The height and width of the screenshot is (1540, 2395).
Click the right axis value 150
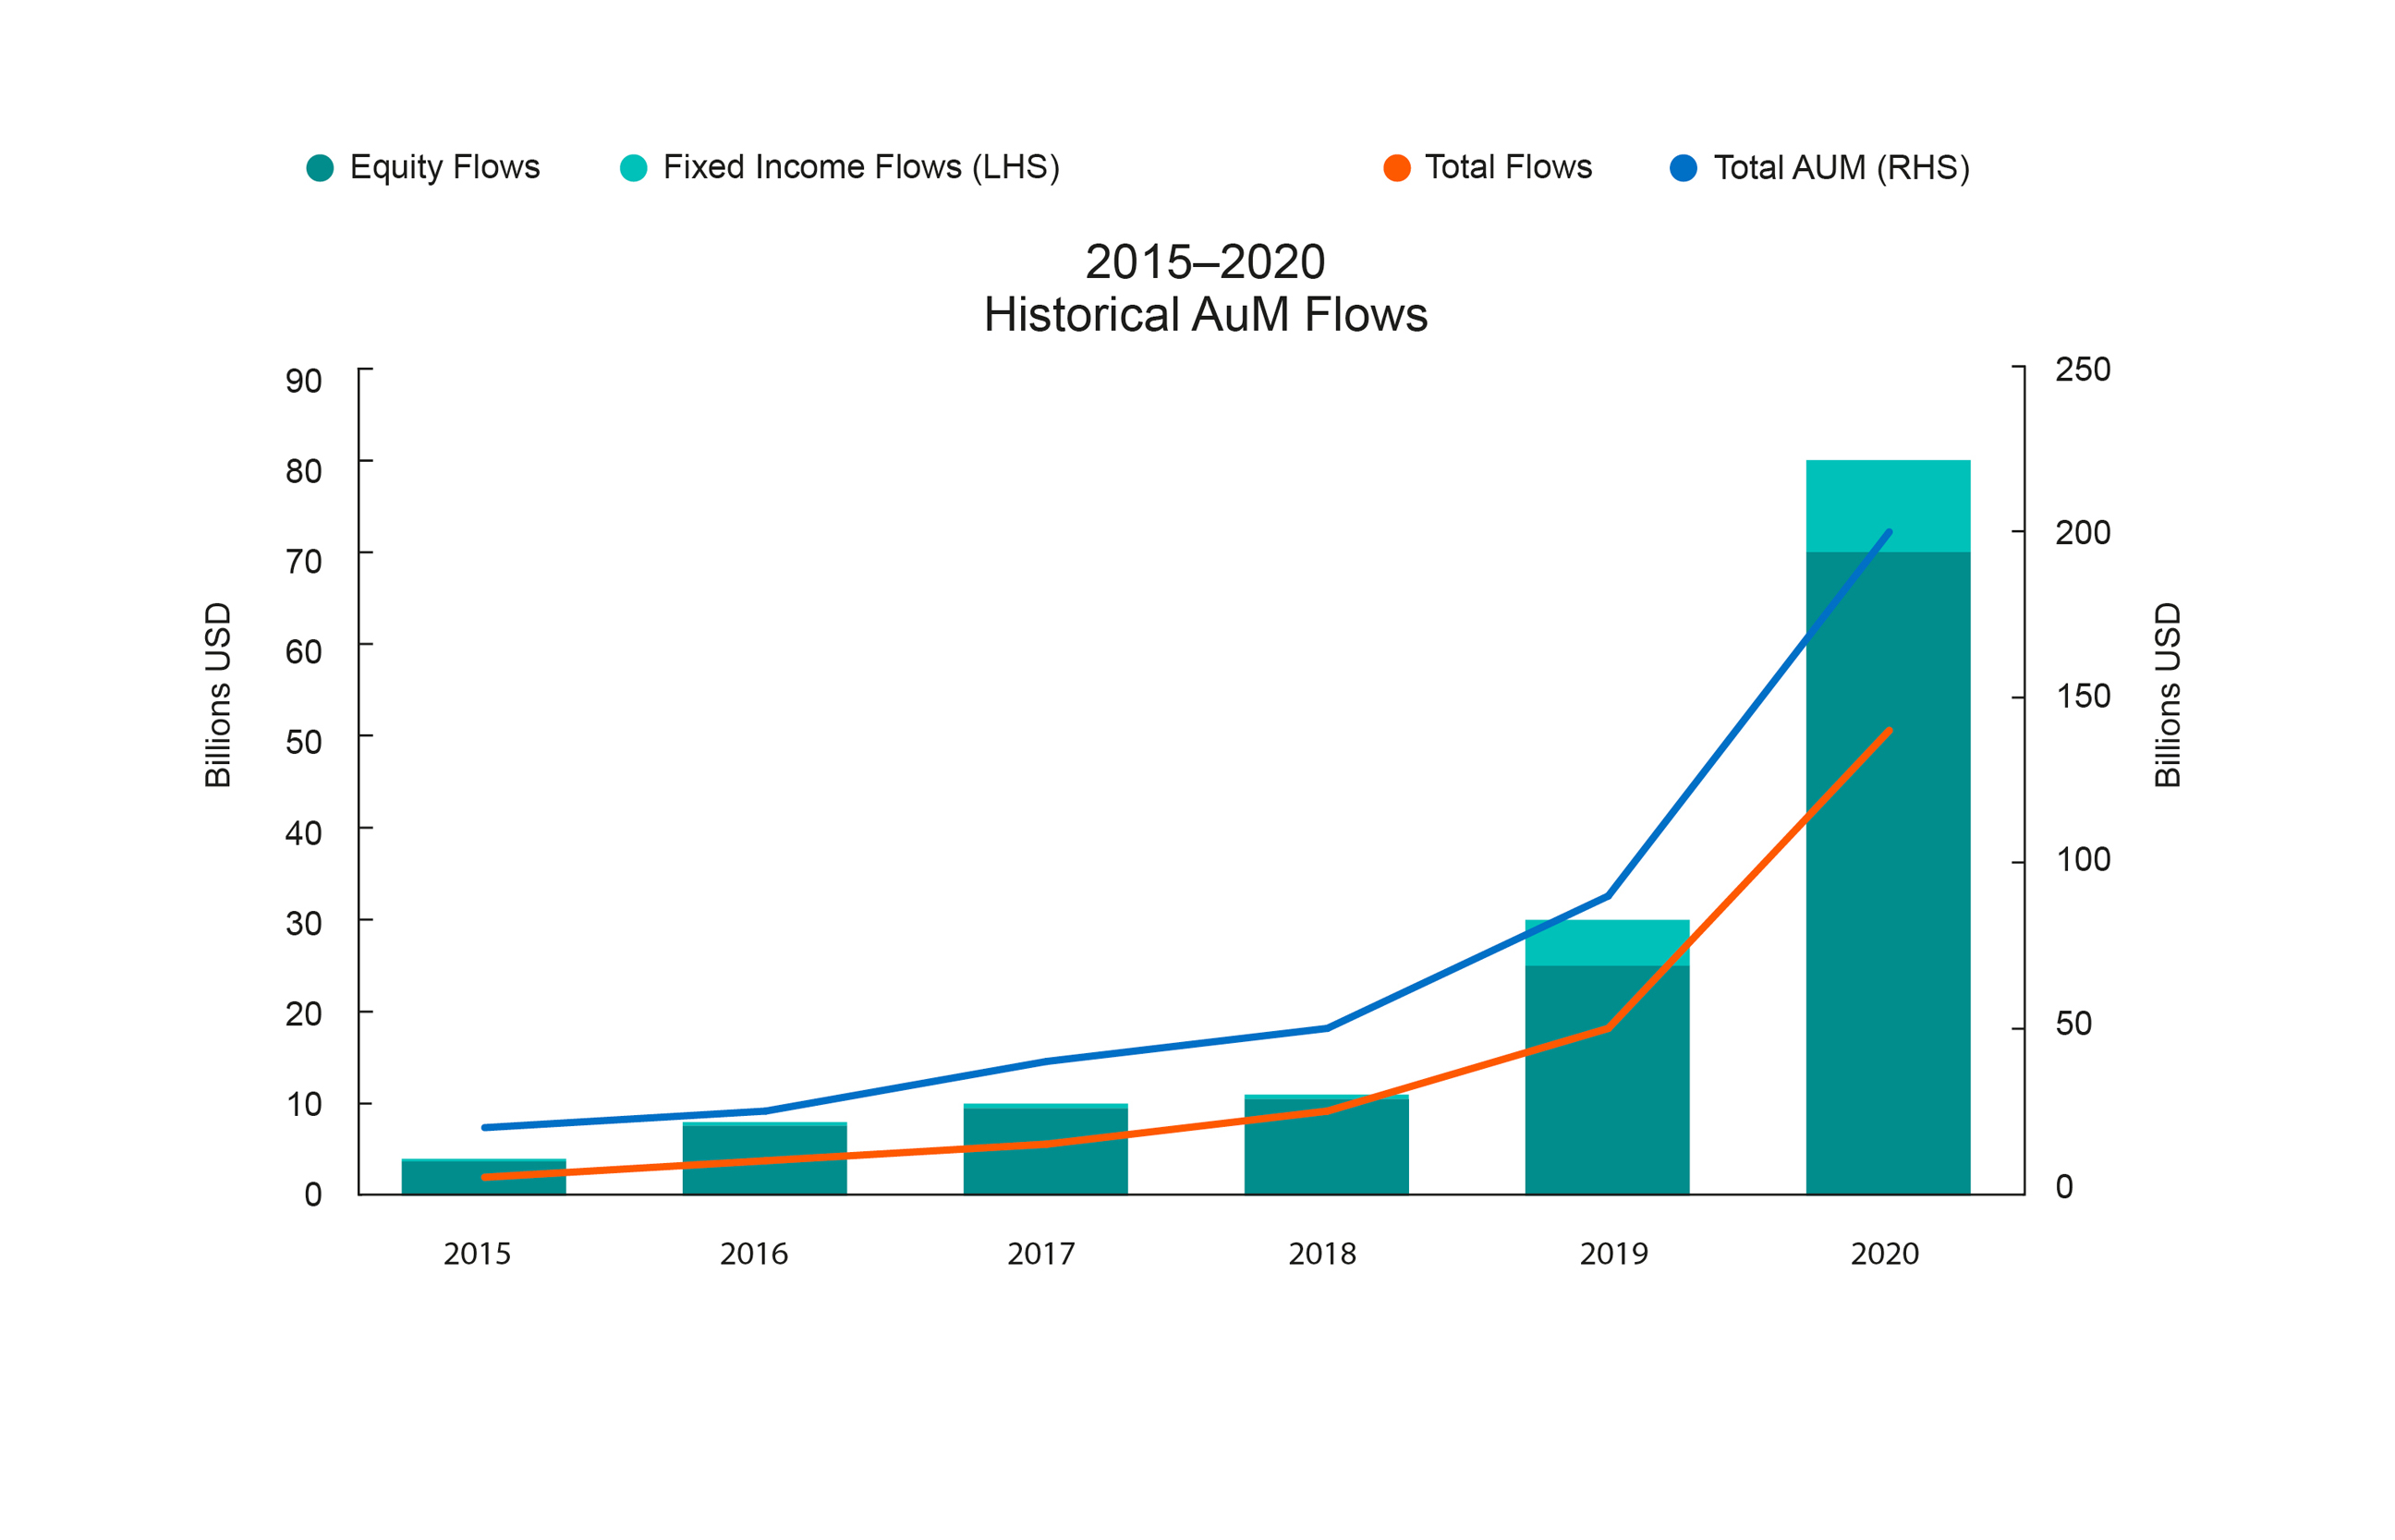coord(2084,697)
